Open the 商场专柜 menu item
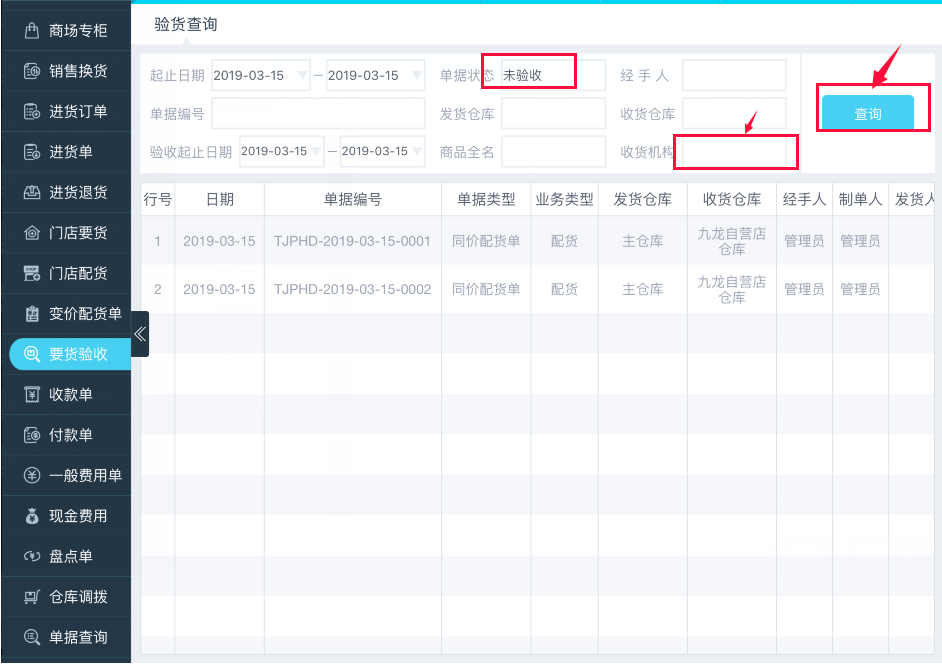 pos(66,30)
